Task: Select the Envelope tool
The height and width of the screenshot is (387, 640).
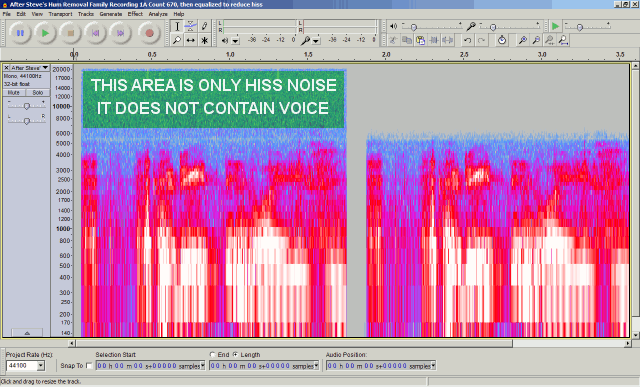Action: [191, 27]
